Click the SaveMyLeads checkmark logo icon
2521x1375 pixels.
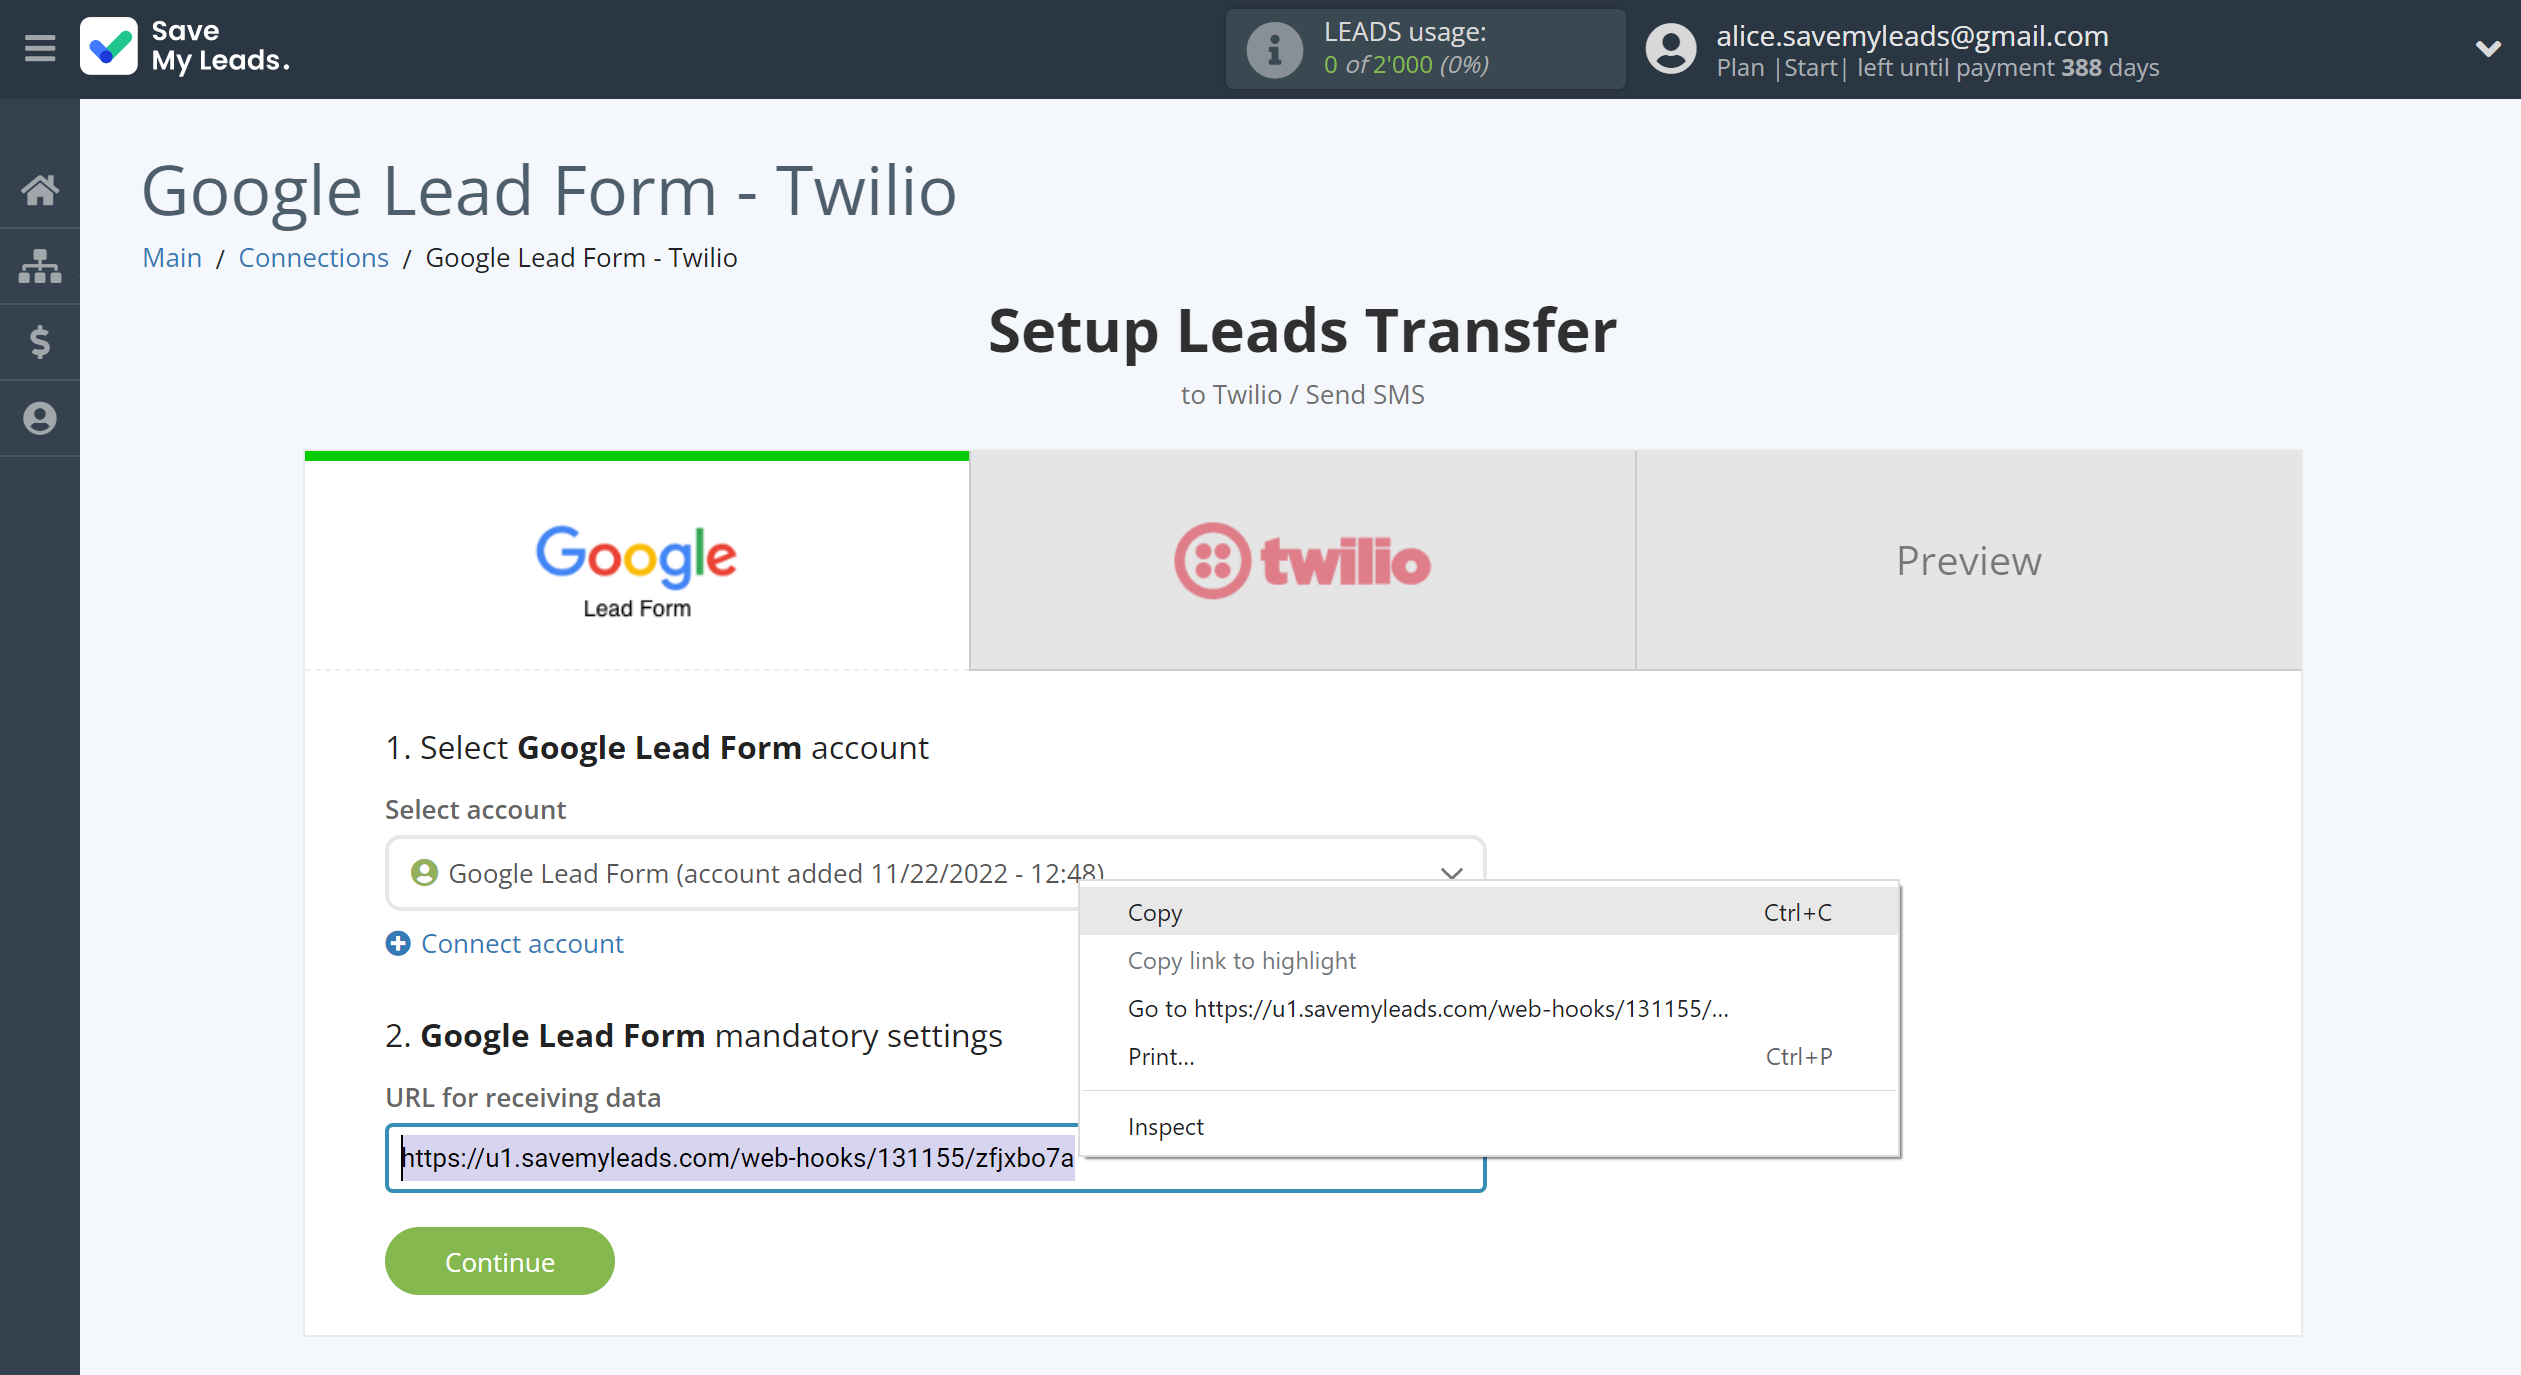click(112, 47)
